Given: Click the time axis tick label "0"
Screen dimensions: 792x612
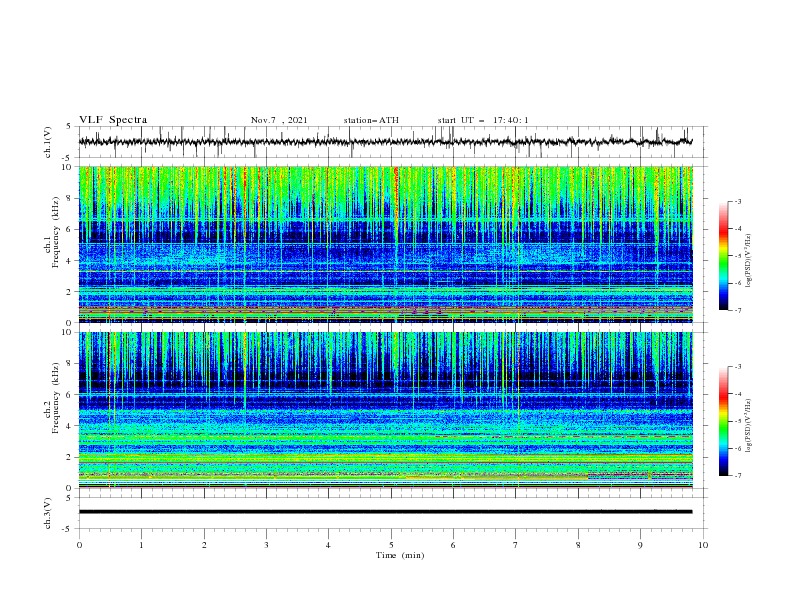Looking at the screenshot, I should click(79, 545).
